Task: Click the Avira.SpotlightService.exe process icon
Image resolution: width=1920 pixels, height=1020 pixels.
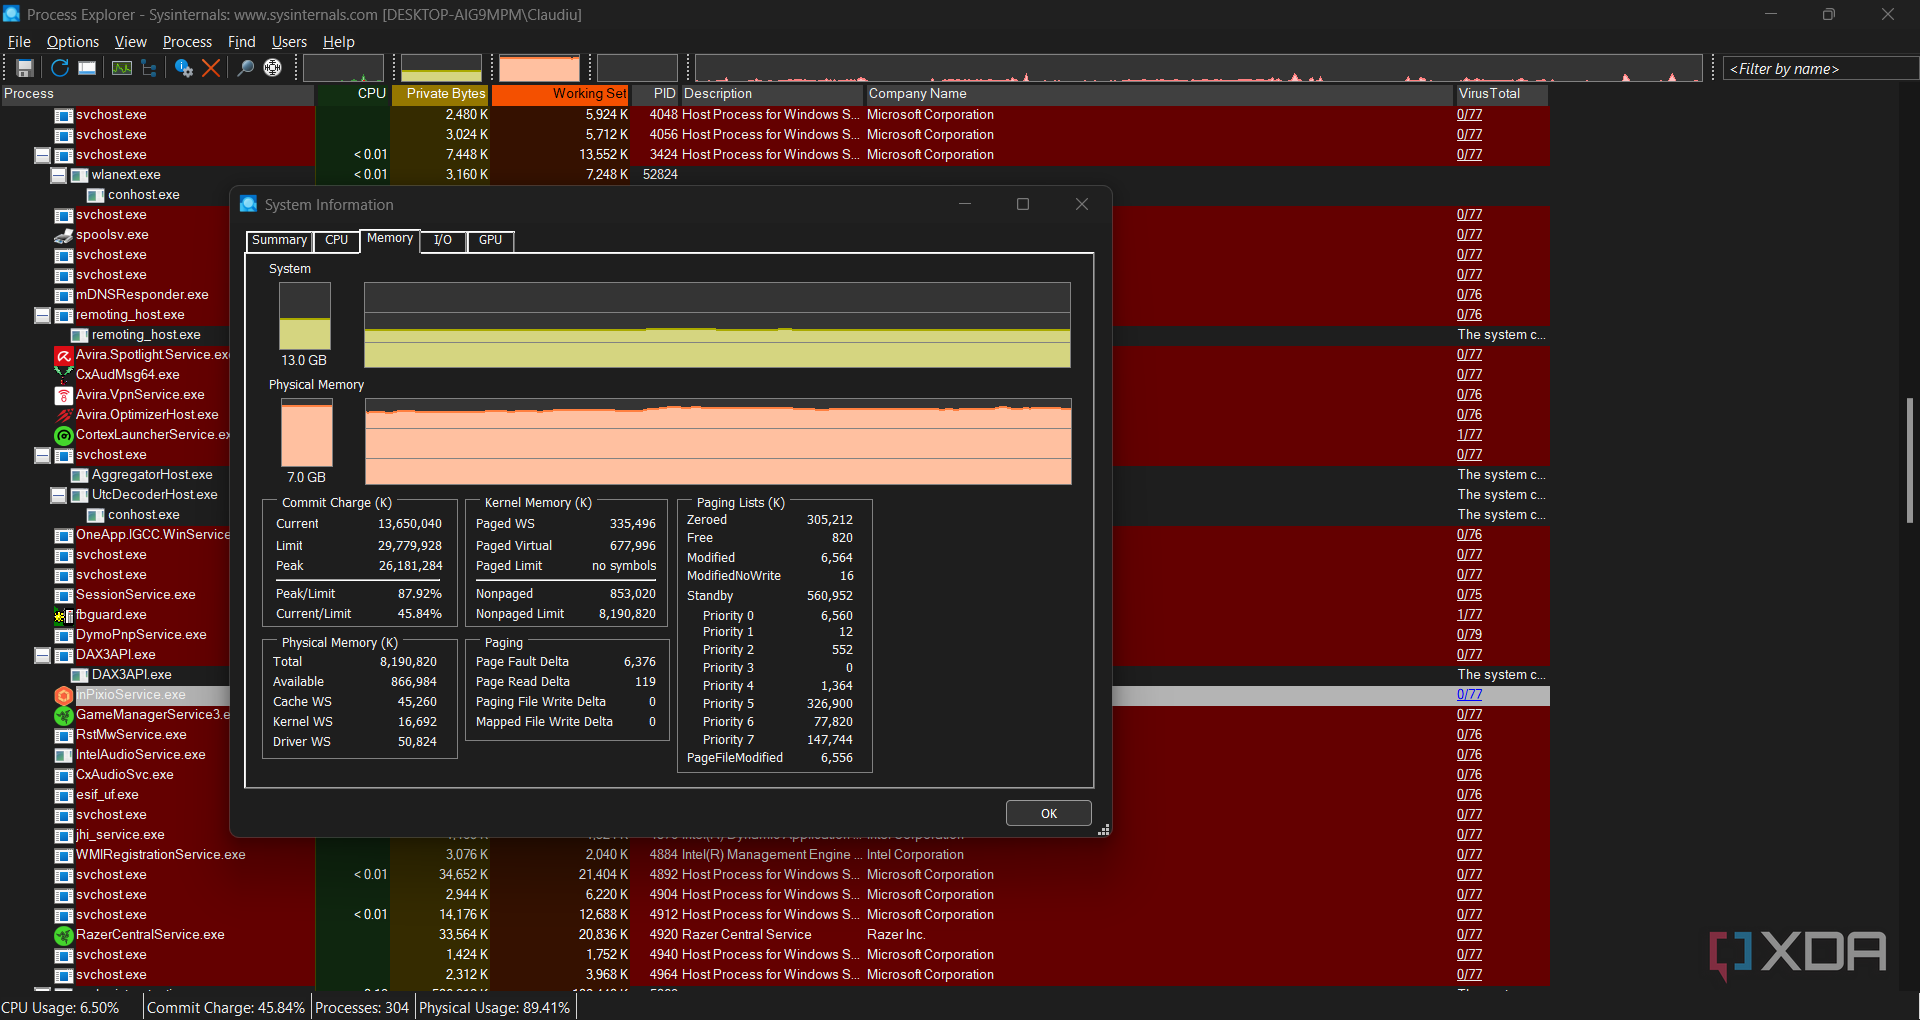Action: pos(63,355)
